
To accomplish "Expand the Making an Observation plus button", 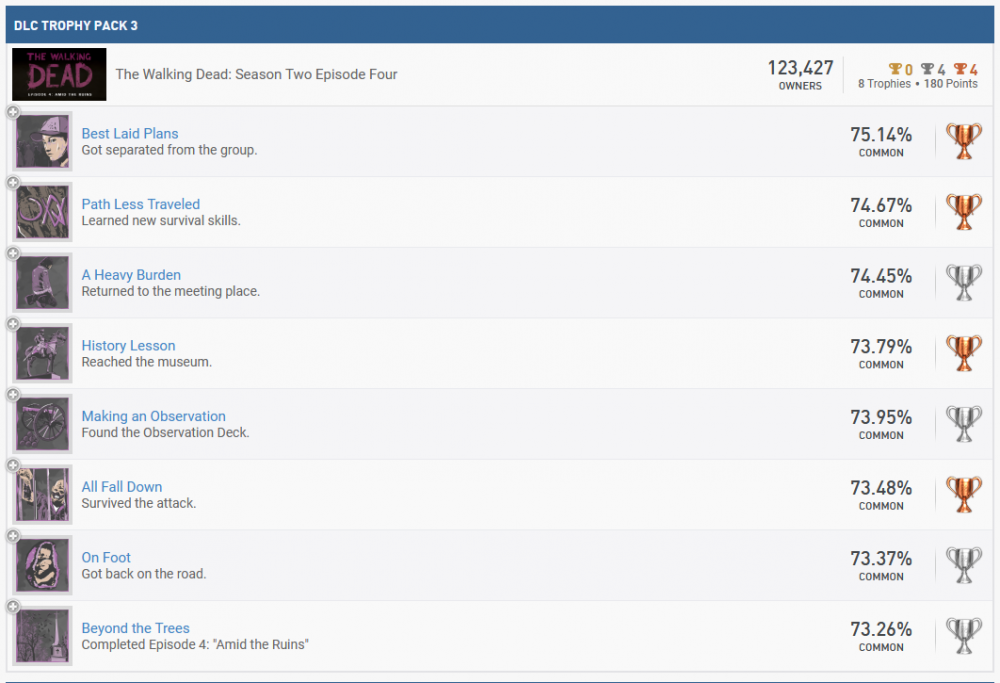I will click(x=13, y=396).
